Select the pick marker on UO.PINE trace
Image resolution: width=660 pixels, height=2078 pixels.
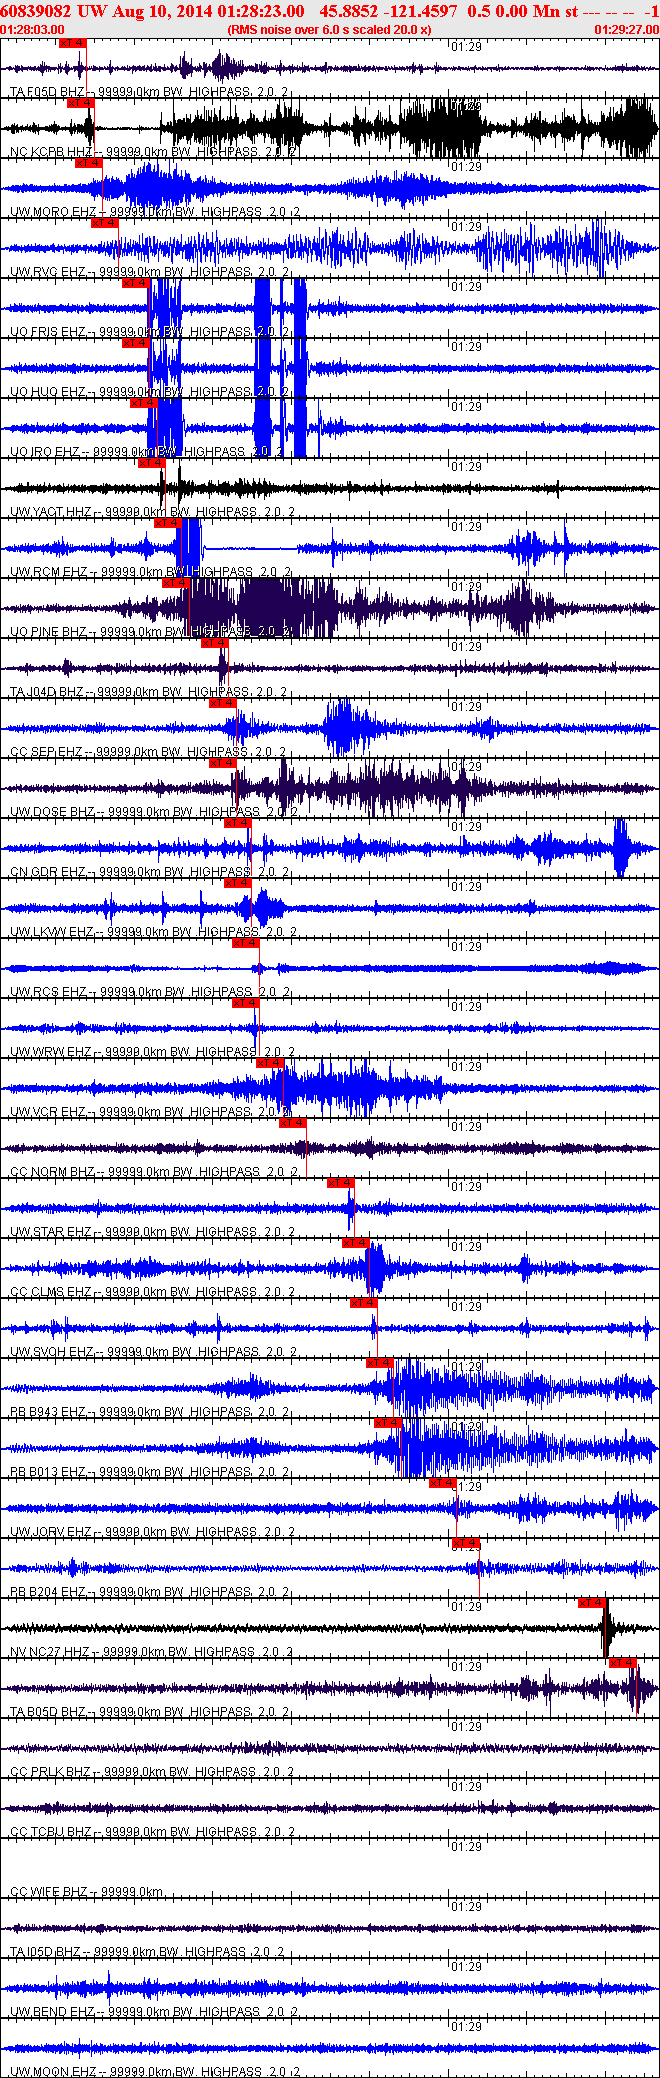176,583
